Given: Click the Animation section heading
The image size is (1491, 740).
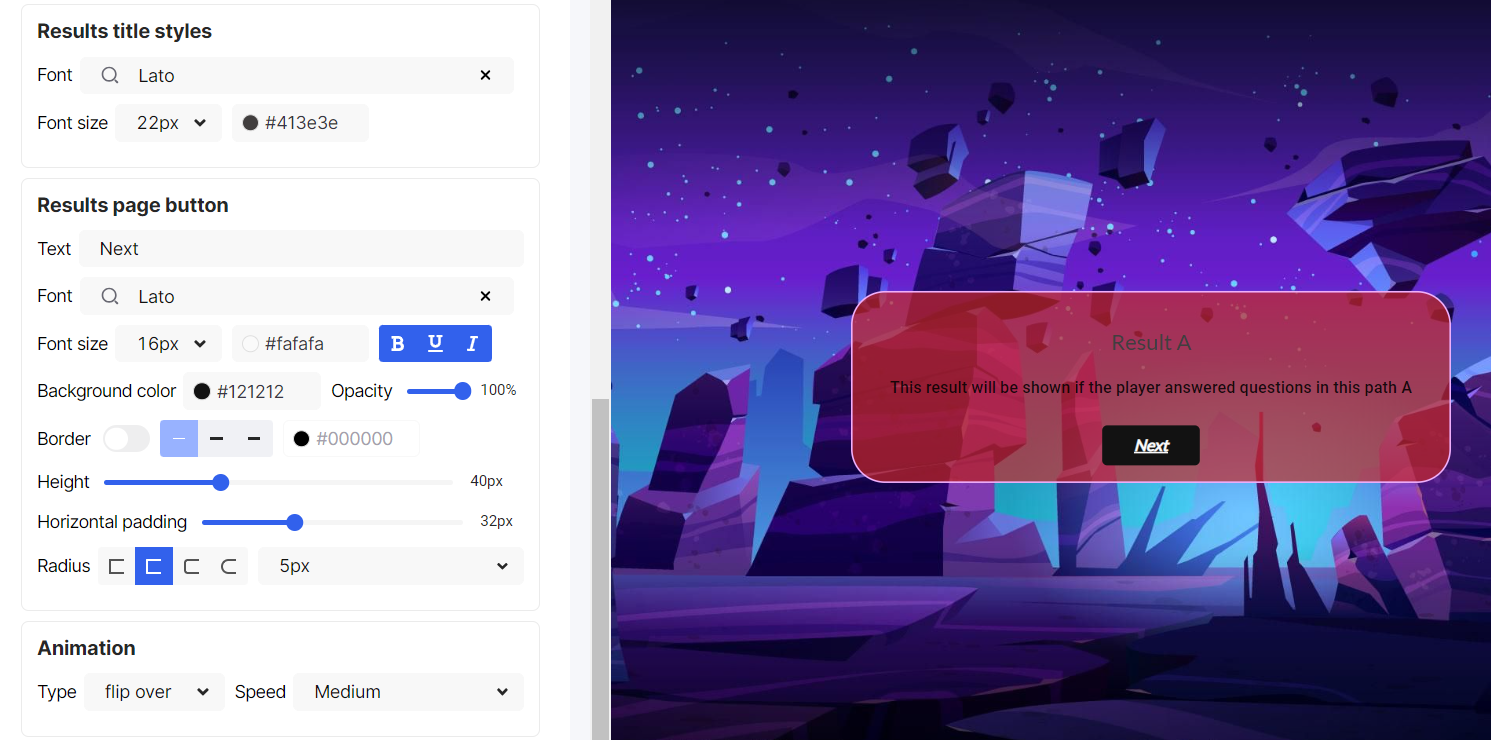Looking at the screenshot, I should 87,648.
